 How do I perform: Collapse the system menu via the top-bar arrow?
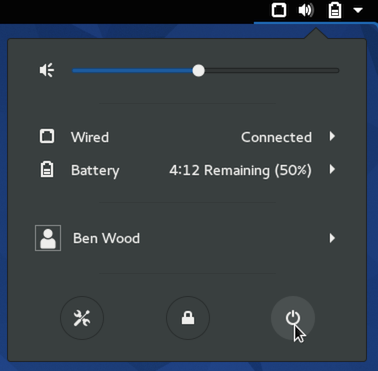pyautogui.click(x=358, y=11)
